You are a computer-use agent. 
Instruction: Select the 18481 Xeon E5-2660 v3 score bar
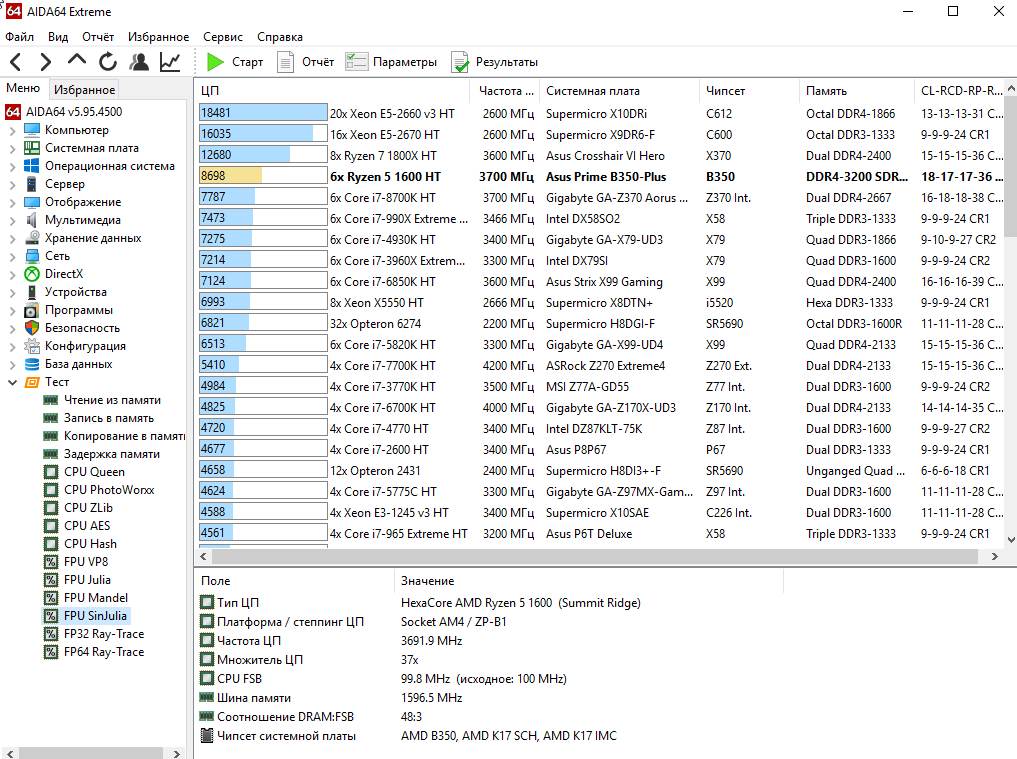click(263, 113)
